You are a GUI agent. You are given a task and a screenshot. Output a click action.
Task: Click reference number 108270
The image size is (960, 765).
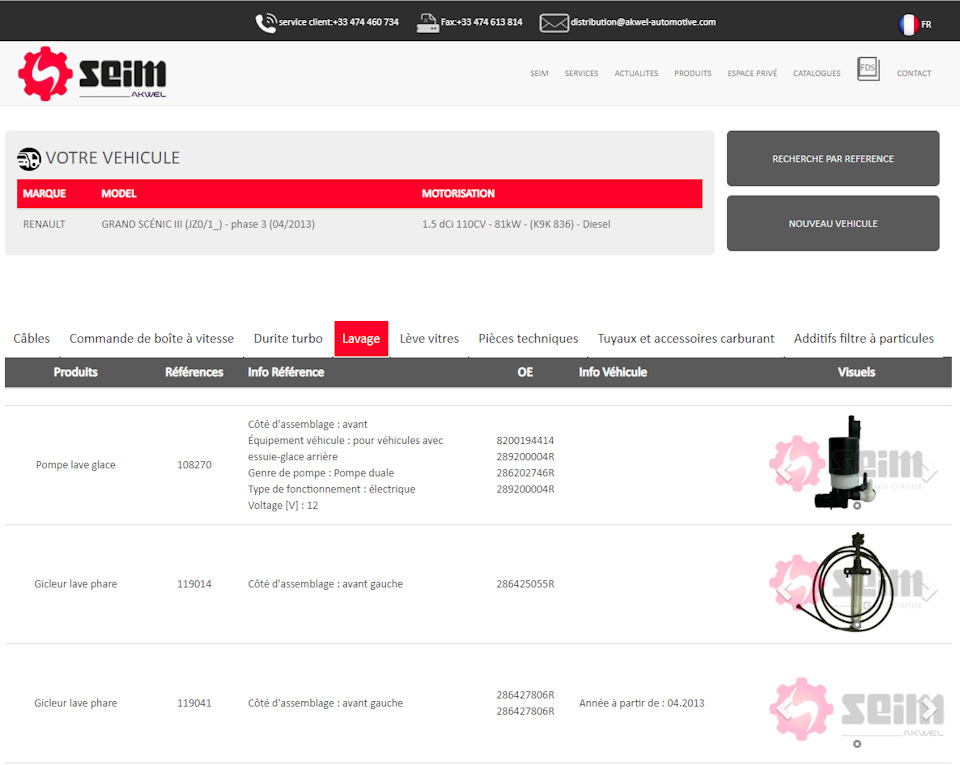coord(194,465)
